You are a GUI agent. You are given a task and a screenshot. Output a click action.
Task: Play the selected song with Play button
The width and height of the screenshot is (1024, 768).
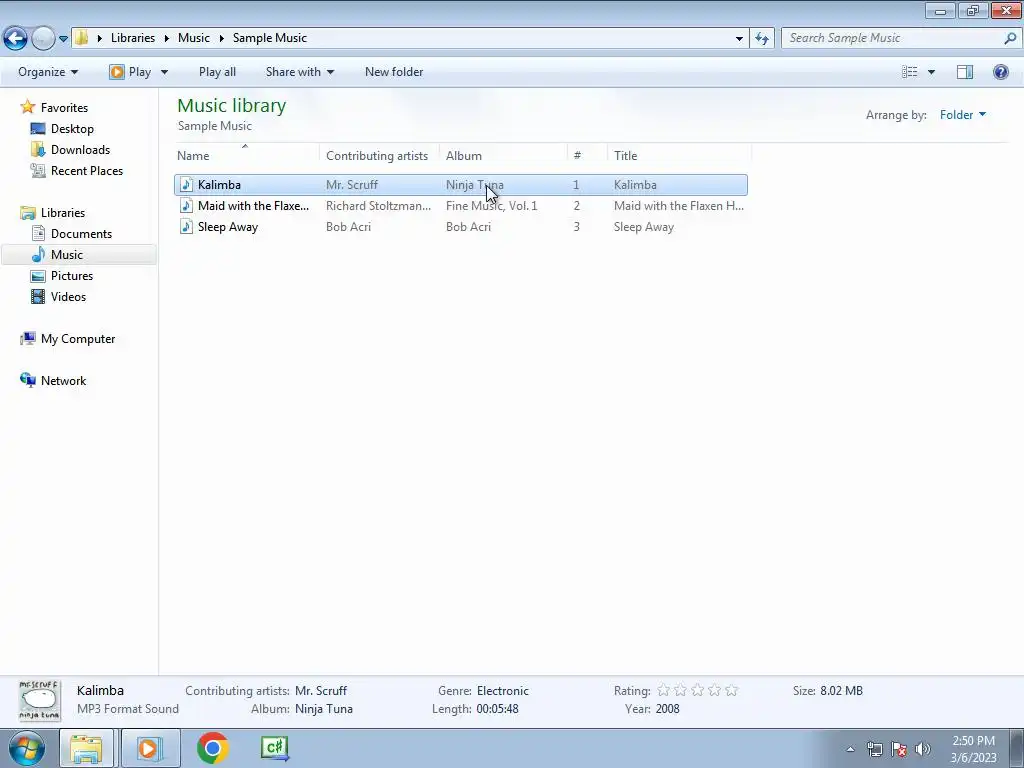coord(131,72)
